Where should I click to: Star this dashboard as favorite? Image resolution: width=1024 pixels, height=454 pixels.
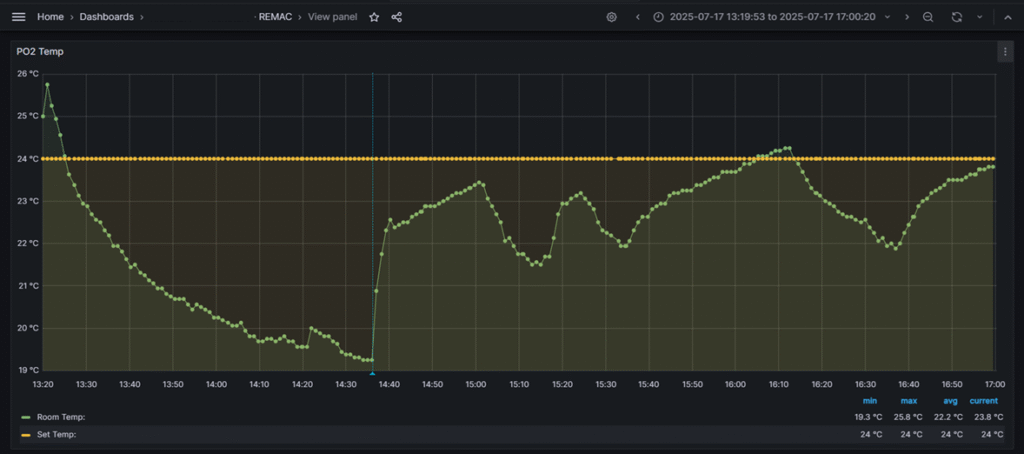tap(374, 17)
